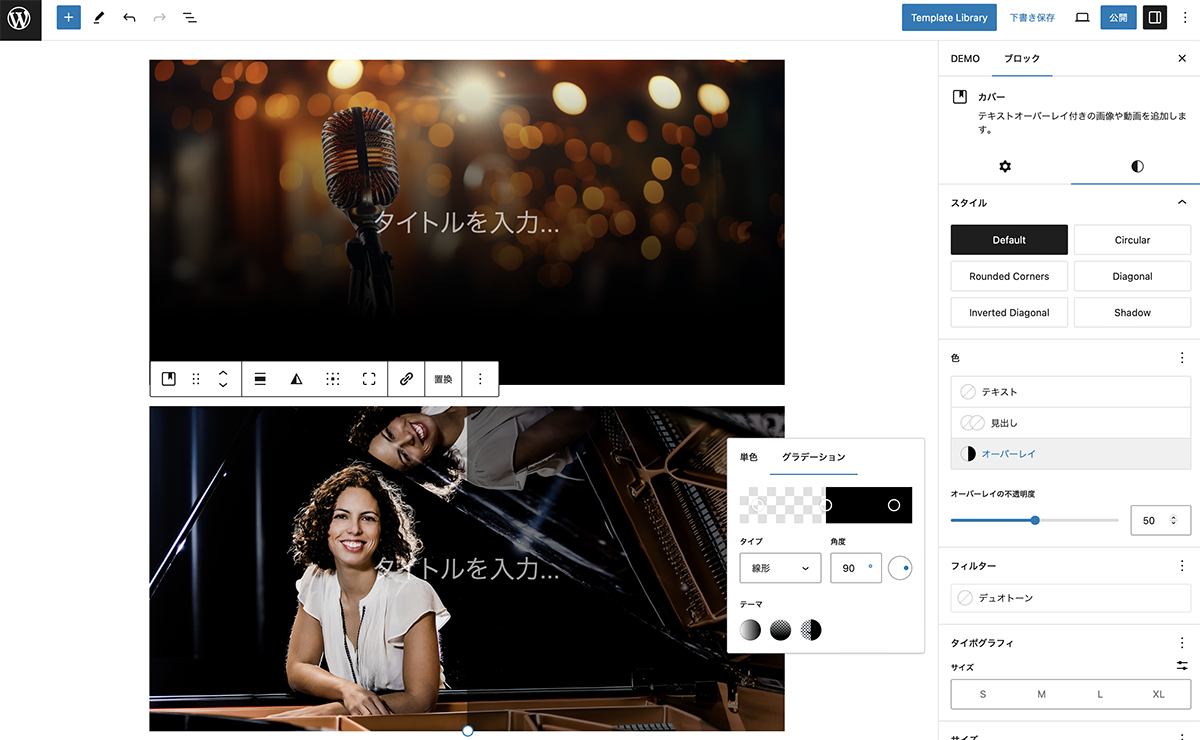
Task: Open the gradient type dropdown
Action: coord(780,568)
